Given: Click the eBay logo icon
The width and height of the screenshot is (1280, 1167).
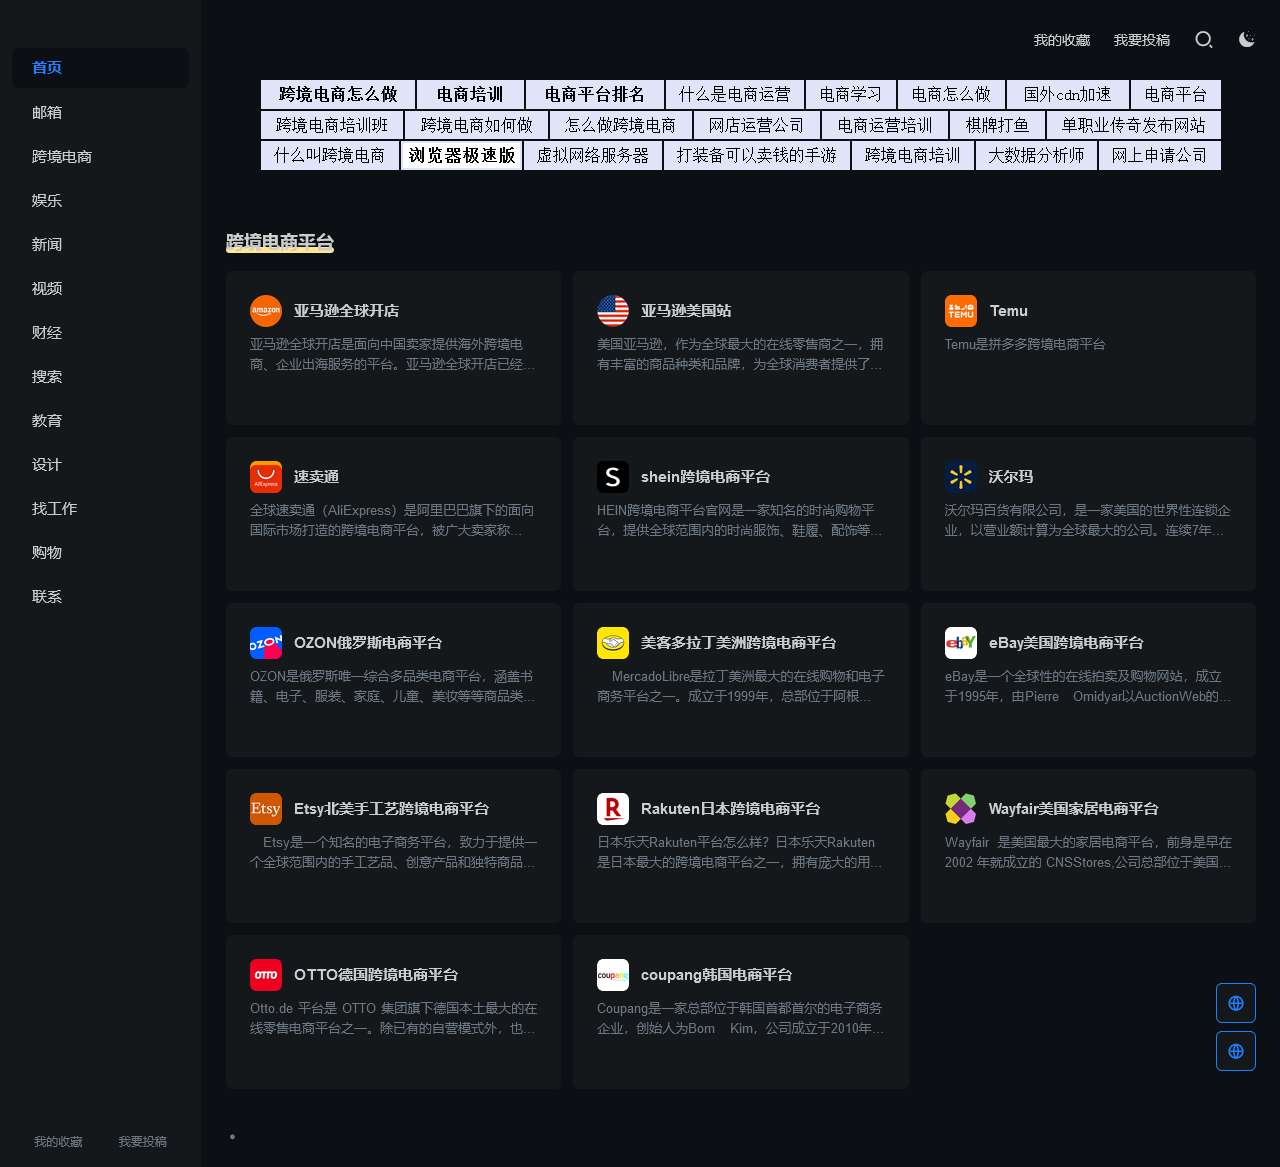Looking at the screenshot, I should (x=961, y=643).
